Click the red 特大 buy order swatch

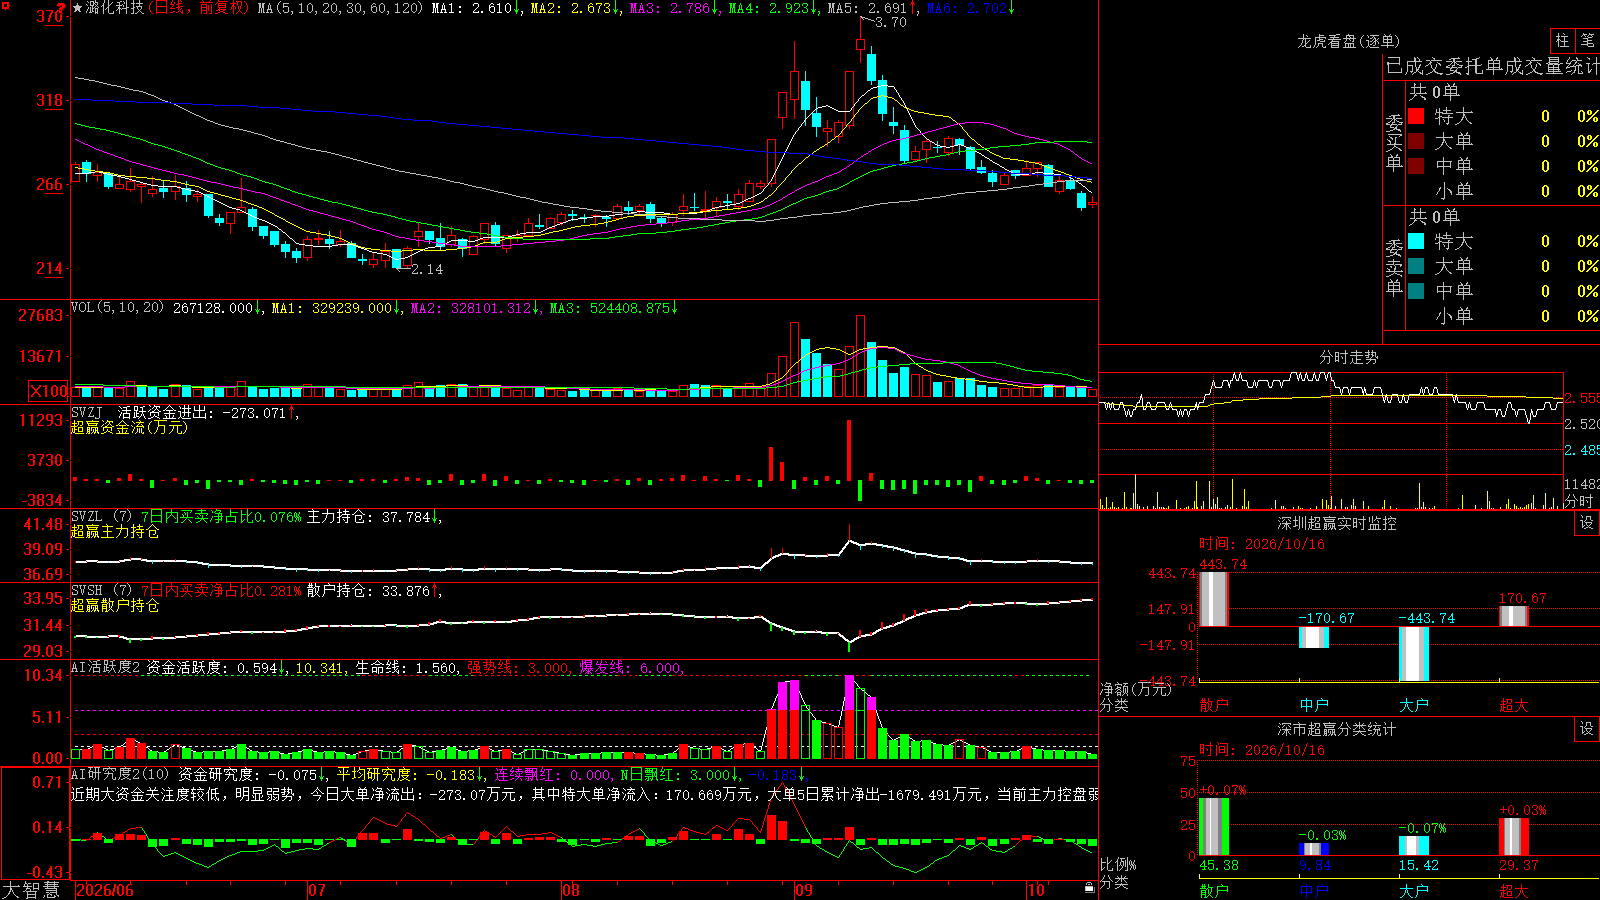[1416, 116]
